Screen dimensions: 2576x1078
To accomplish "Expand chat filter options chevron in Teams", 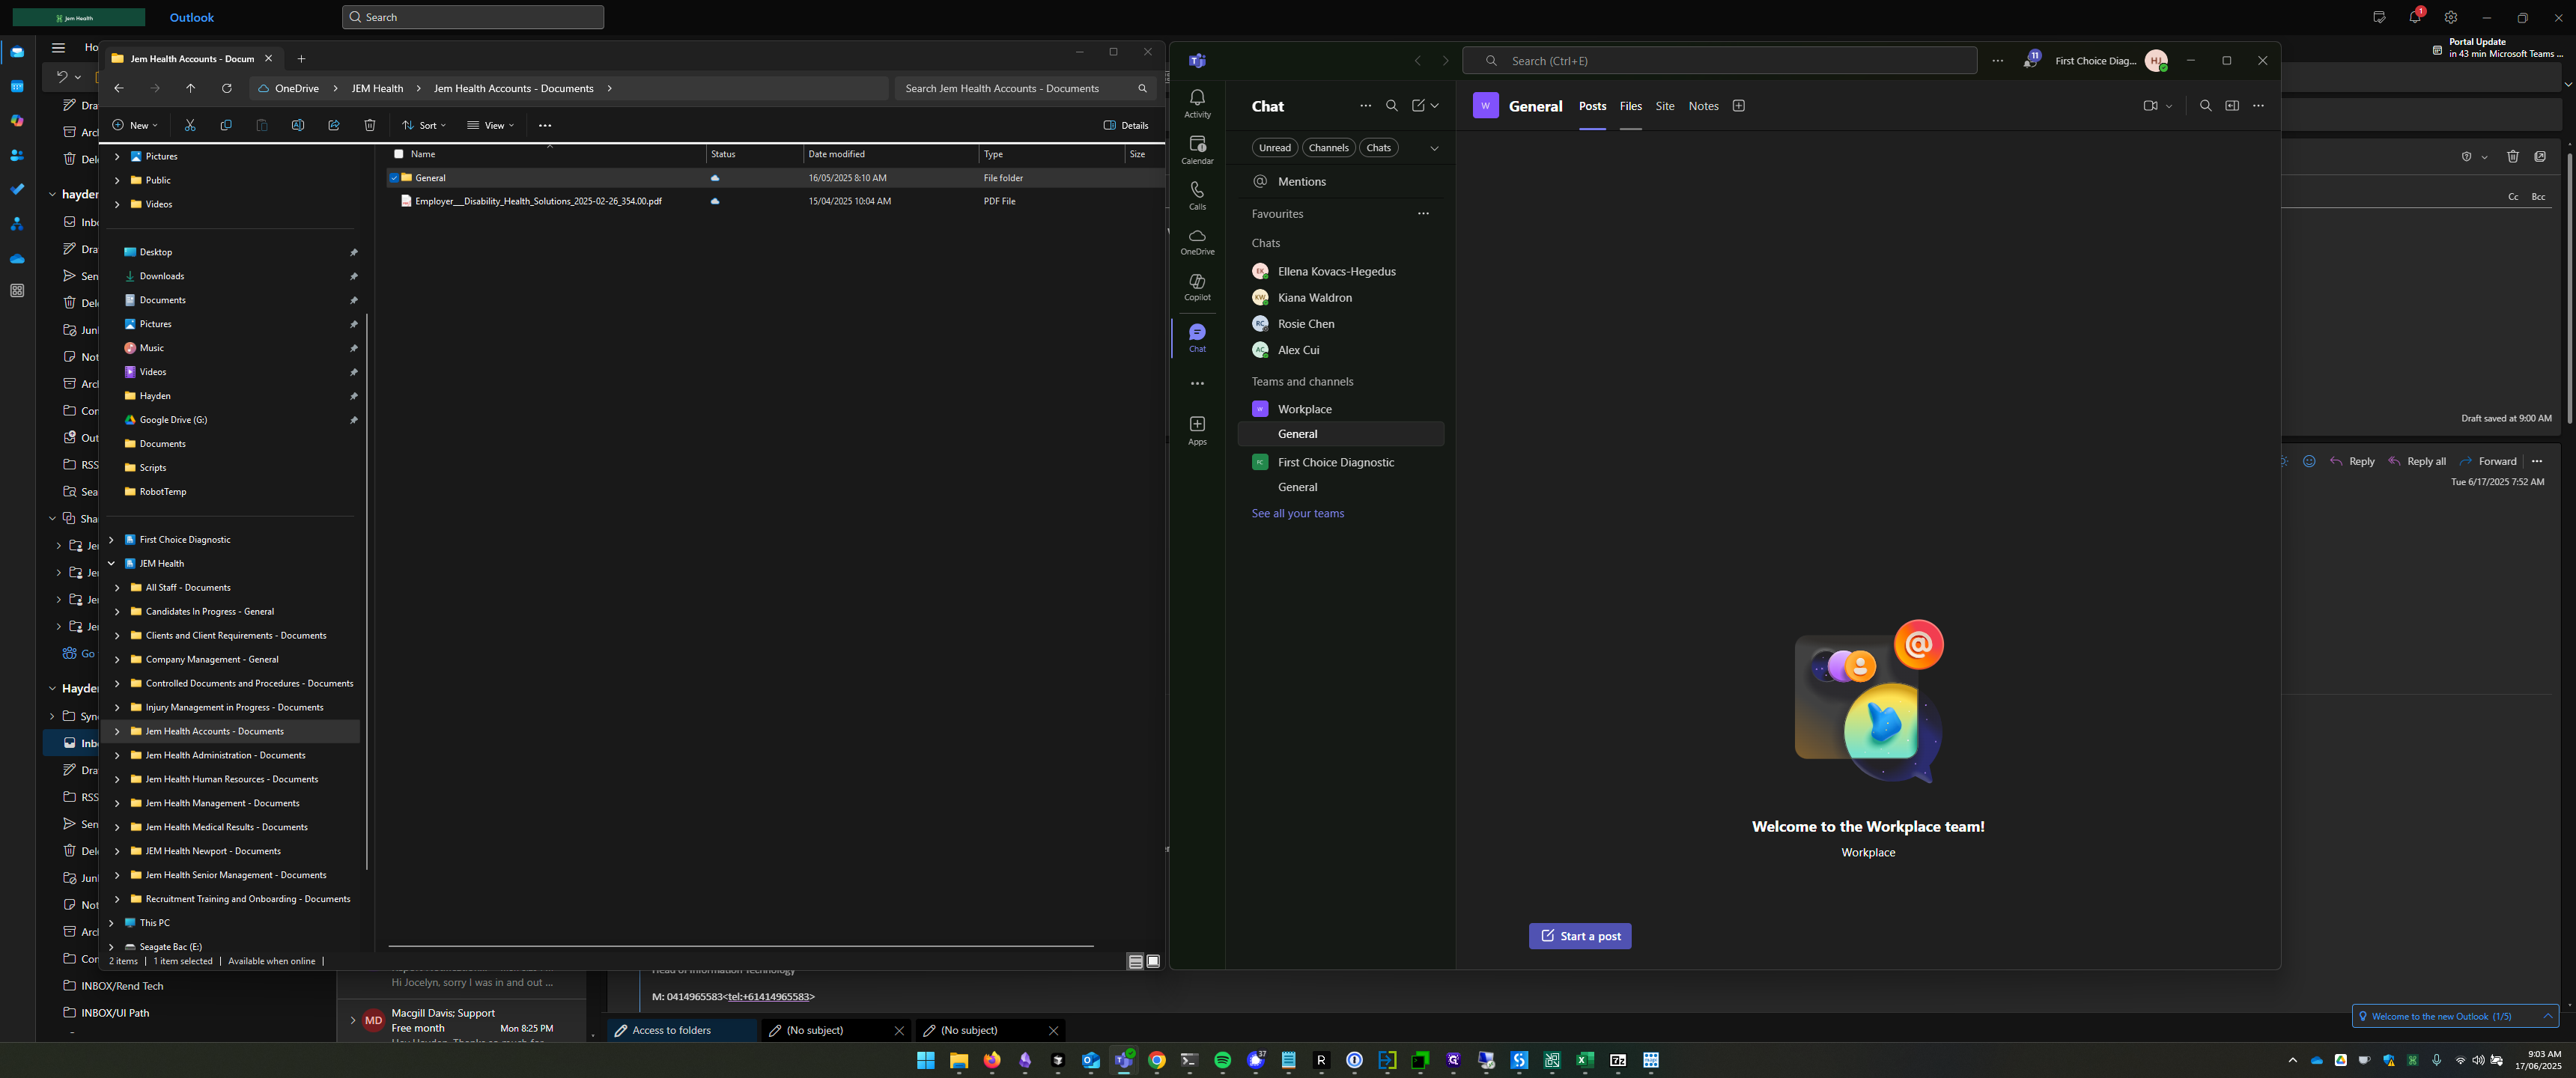I will click(x=1434, y=148).
